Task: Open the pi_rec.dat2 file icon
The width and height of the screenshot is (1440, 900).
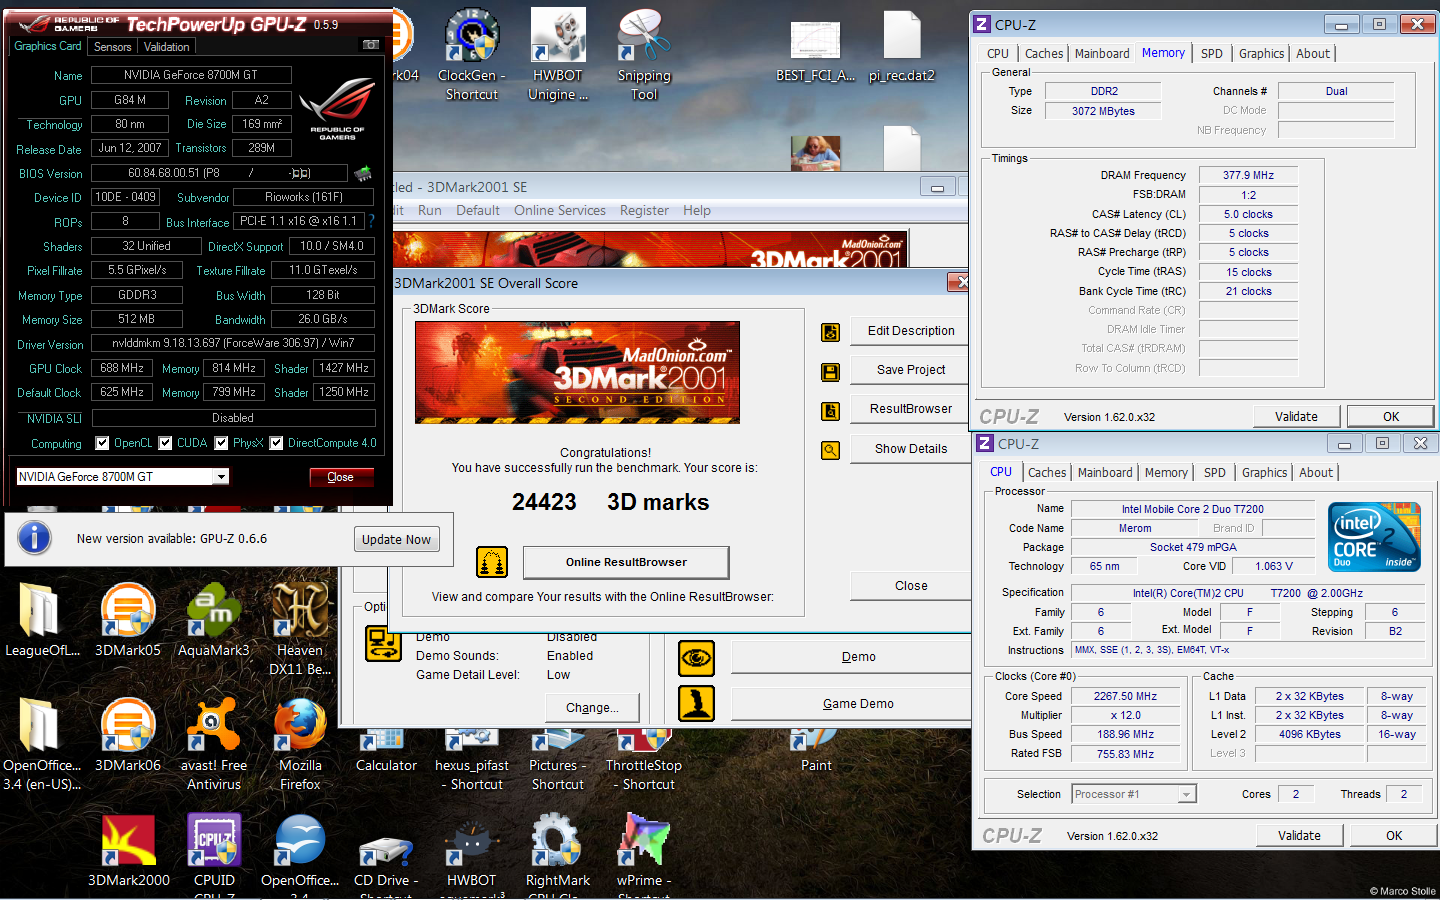Action: coord(901,36)
